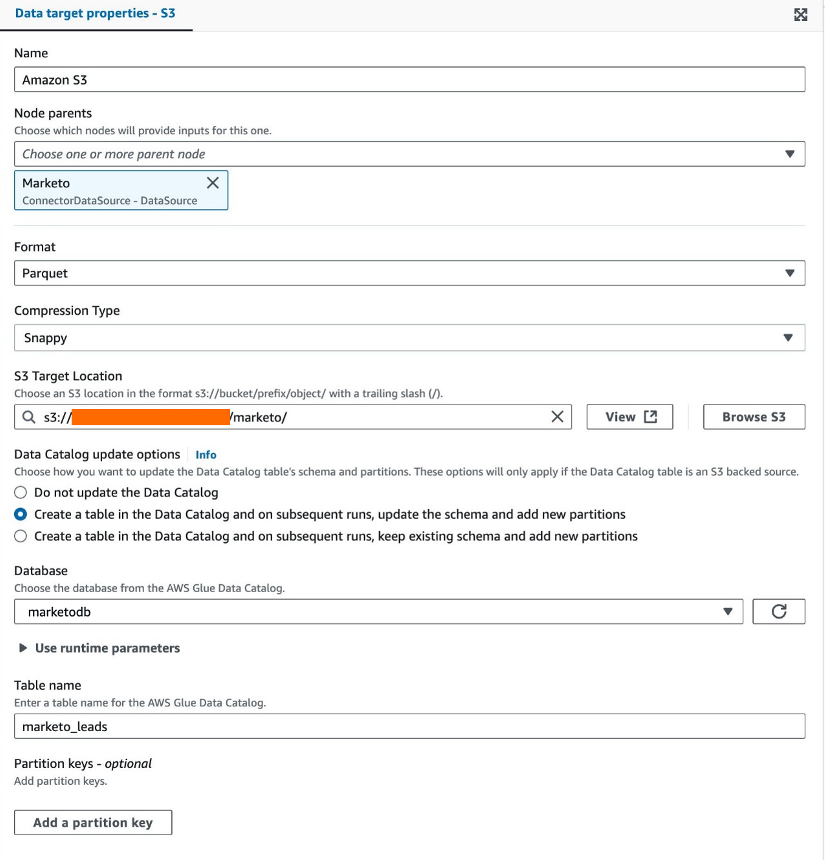
Task: Click the expand panel icon at top right
Action: (800, 14)
